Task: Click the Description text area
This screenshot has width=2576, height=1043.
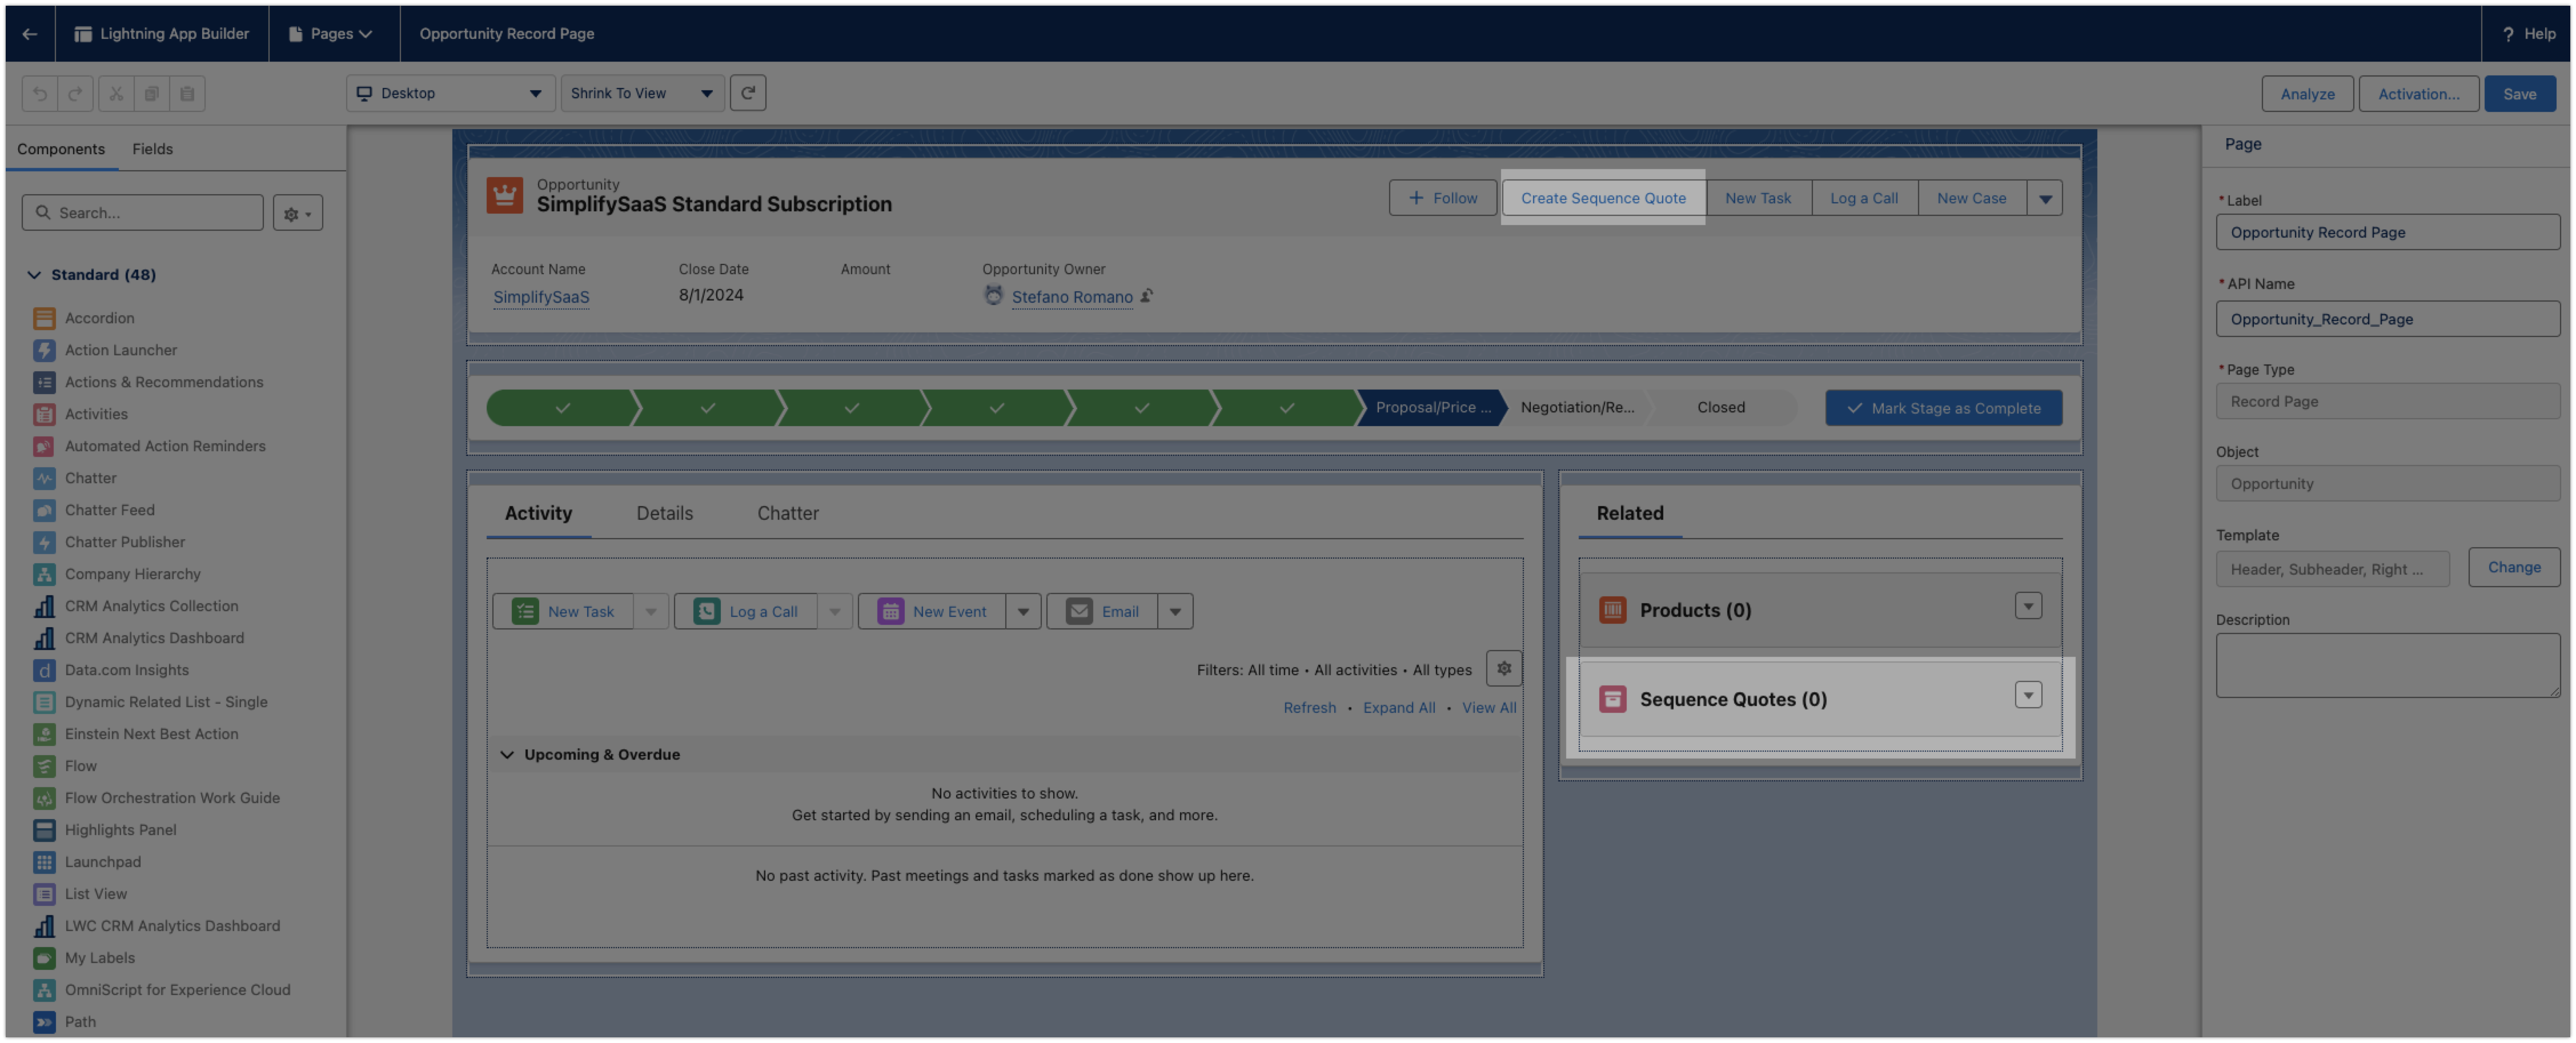Action: pos(2387,665)
